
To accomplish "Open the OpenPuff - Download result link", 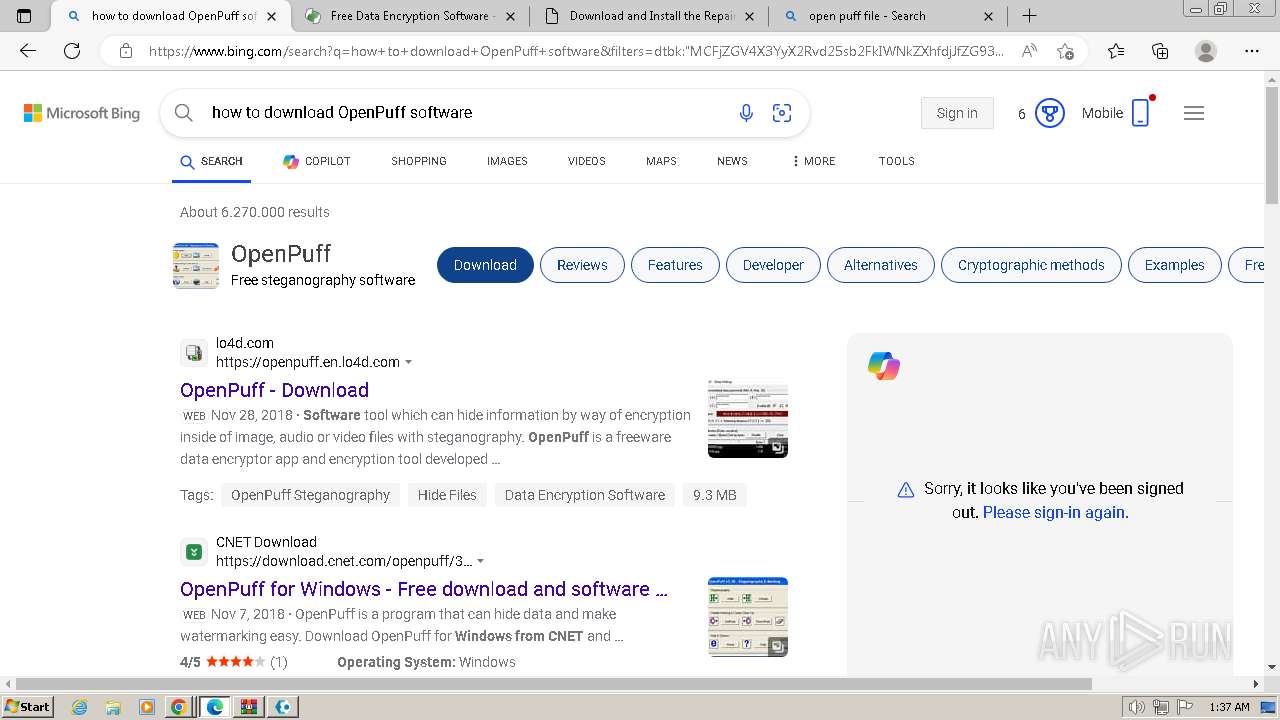I will click(274, 390).
